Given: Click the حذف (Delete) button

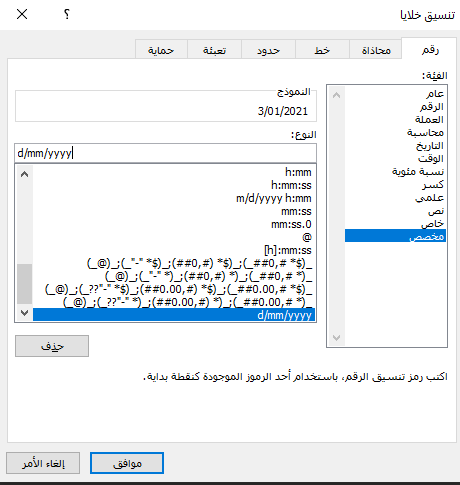Looking at the screenshot, I should (52, 346).
